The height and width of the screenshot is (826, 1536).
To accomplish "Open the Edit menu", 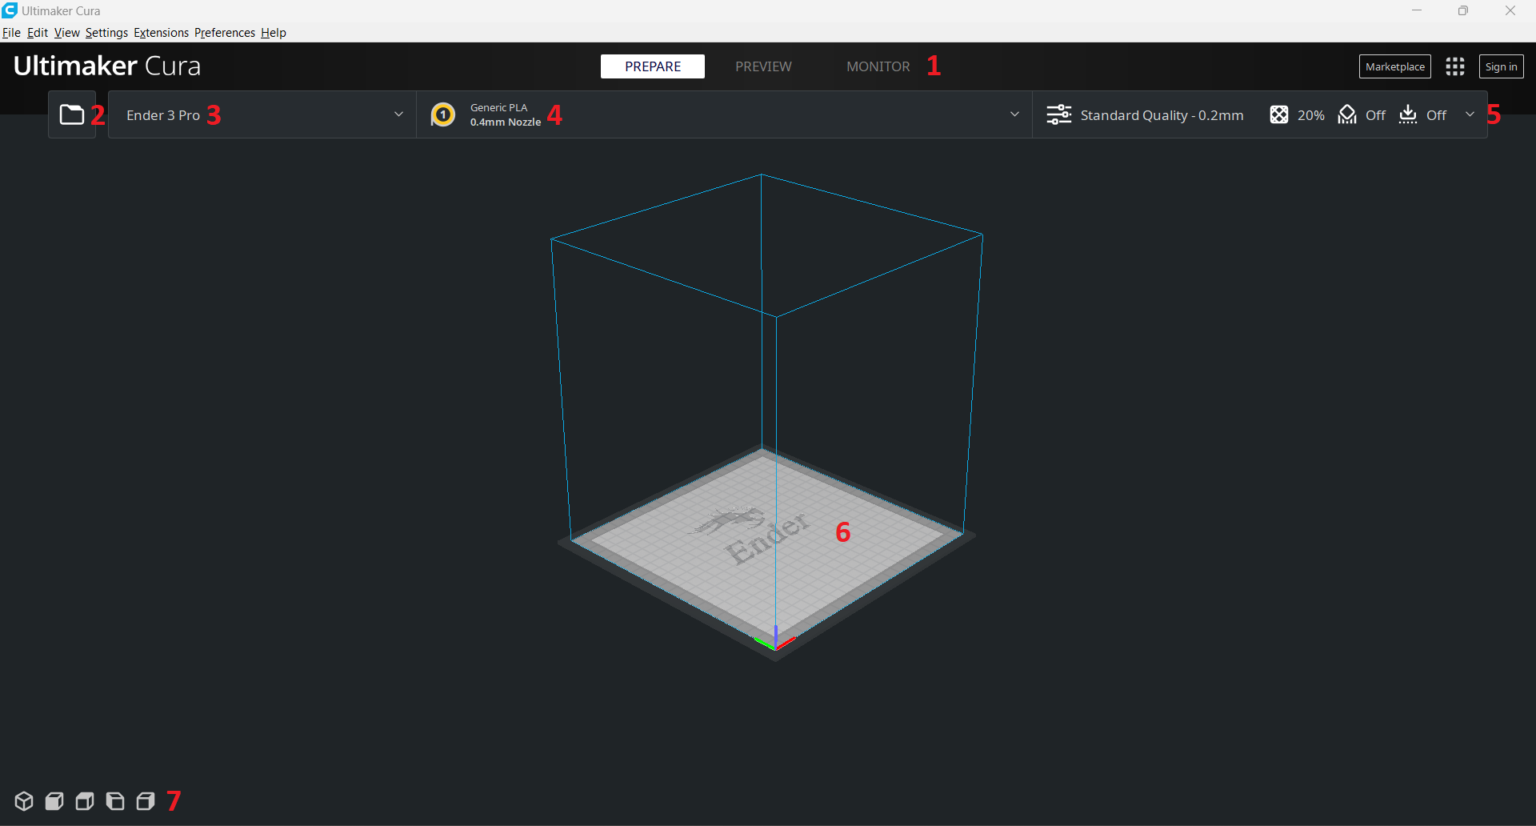I will 37,33.
